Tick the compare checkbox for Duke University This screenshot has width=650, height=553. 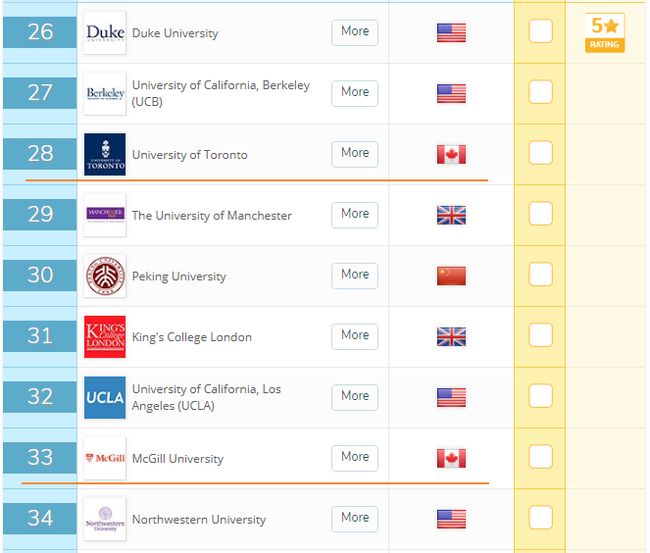click(541, 31)
